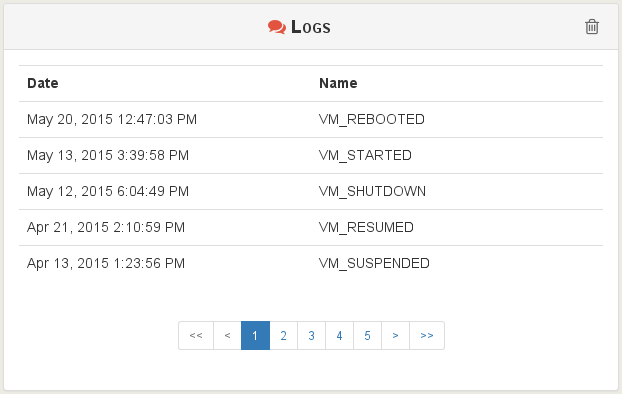This screenshot has height=394, width=622.
Task: Select page 1 in pagination
Action: (255, 336)
